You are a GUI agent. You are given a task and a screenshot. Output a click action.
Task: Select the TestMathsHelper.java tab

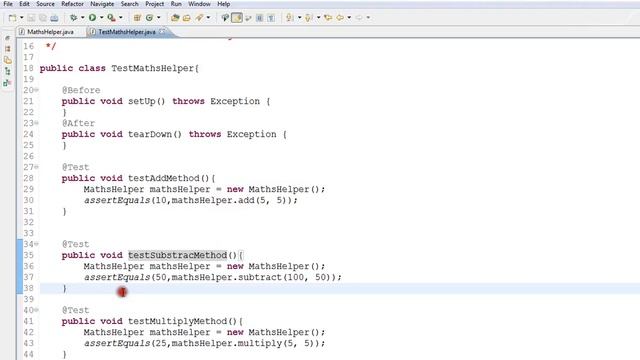[x=127, y=32]
